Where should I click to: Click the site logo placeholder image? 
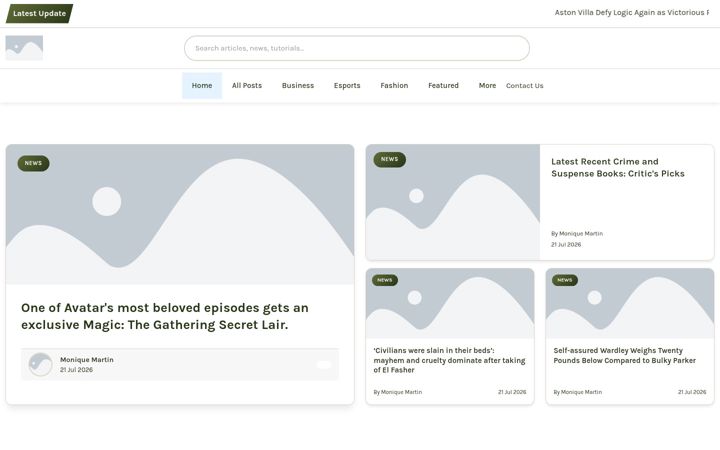point(24,48)
